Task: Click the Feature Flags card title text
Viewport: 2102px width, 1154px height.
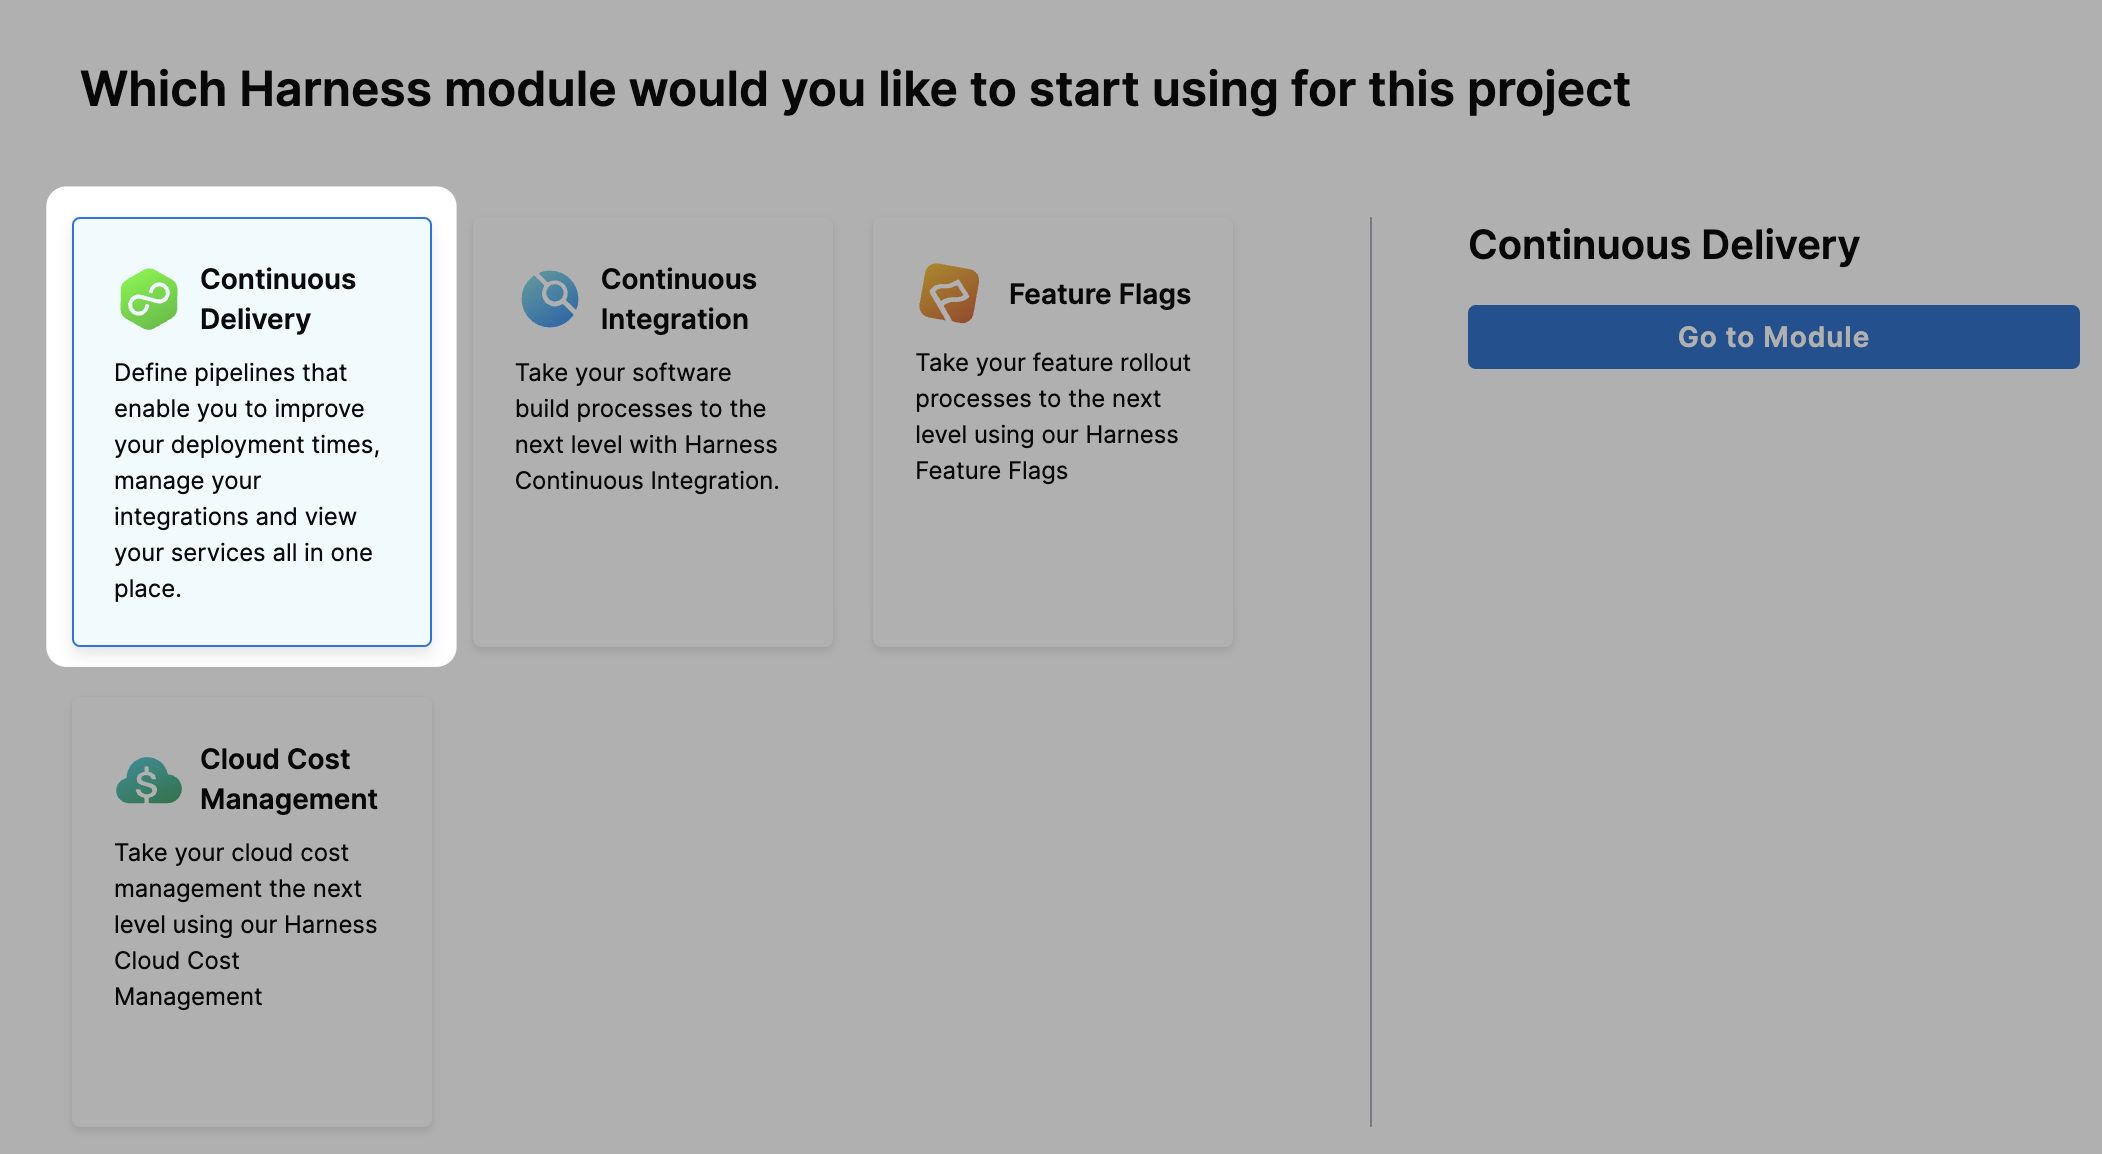Action: pos(1099,294)
